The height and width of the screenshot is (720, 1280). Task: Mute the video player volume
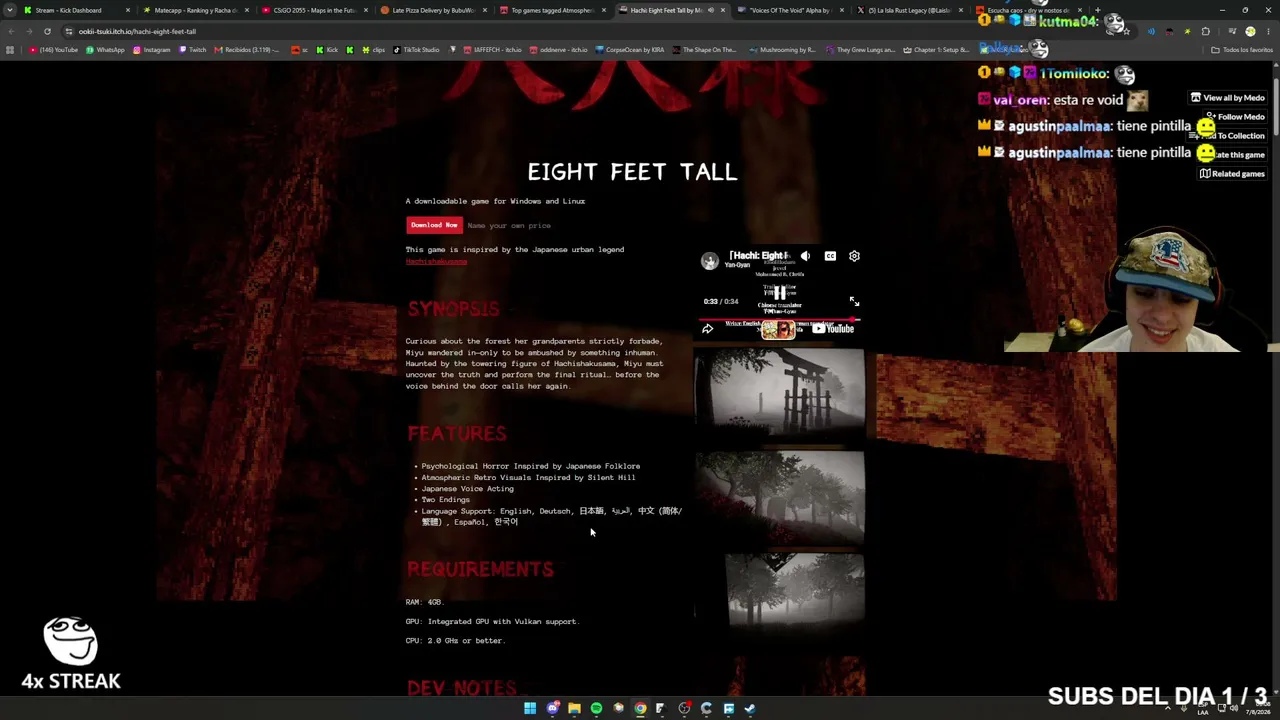[805, 256]
